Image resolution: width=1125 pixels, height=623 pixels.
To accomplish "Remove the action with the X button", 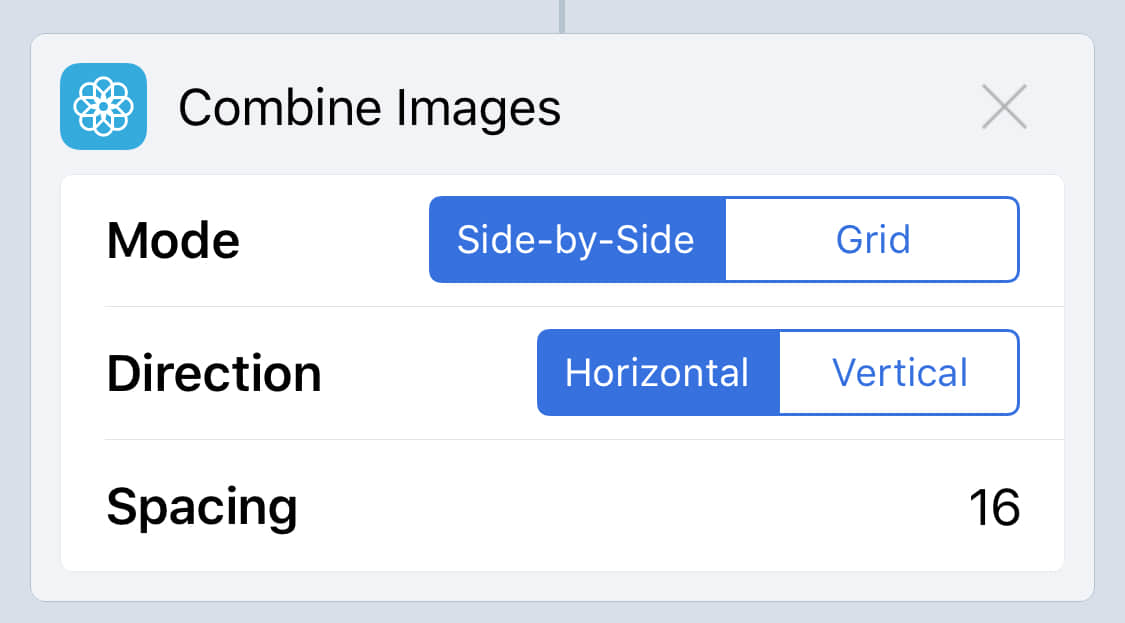I will pyautogui.click(x=1004, y=106).
